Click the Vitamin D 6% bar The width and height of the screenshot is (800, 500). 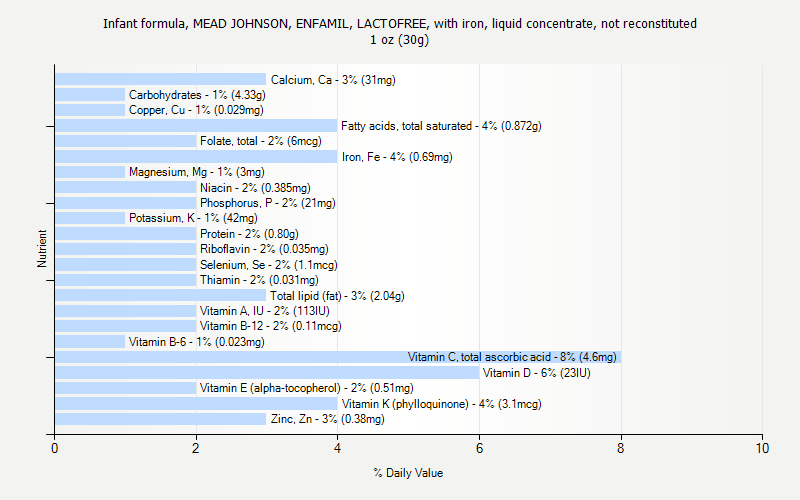tap(266, 373)
